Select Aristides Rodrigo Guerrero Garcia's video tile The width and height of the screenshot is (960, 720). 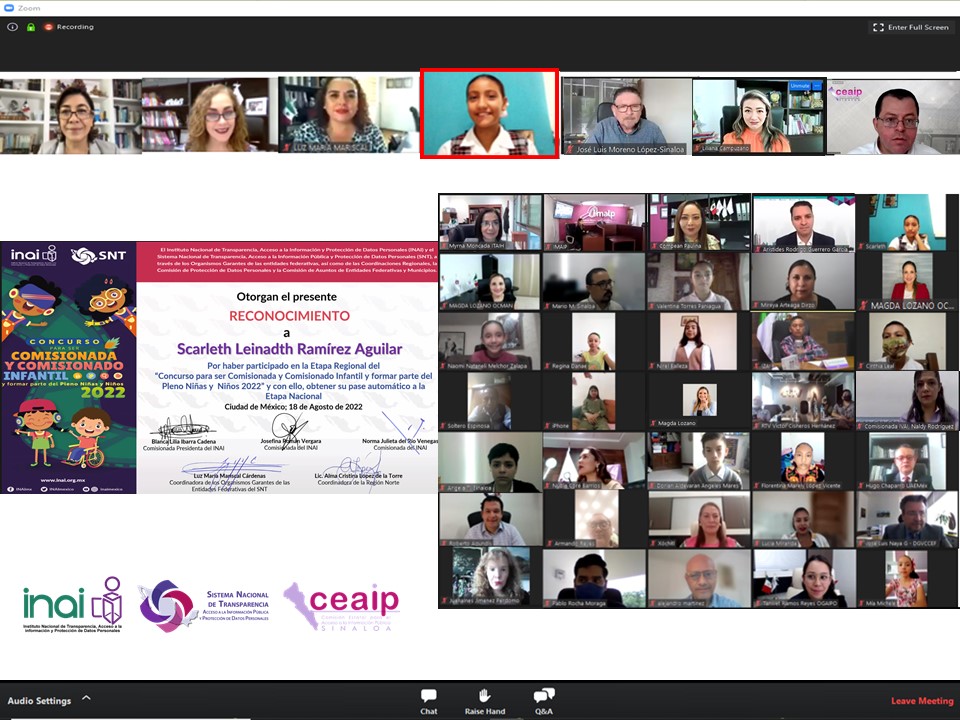pyautogui.click(x=803, y=223)
